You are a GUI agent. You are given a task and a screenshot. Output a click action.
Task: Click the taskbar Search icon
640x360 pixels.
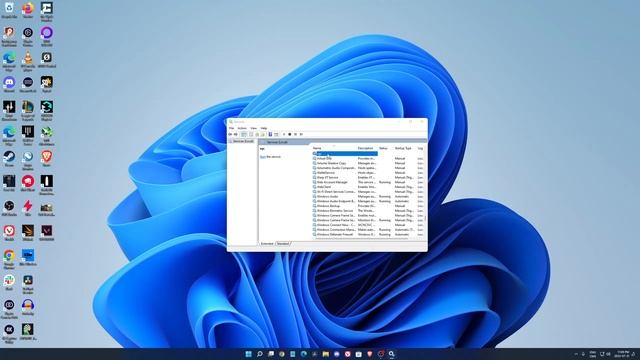click(x=260, y=354)
